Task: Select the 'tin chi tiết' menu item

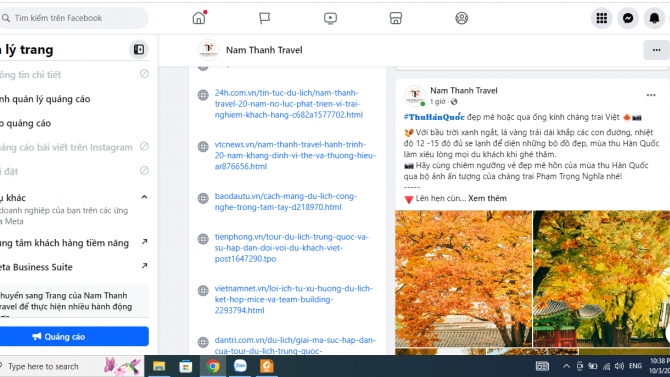Action: point(73,74)
